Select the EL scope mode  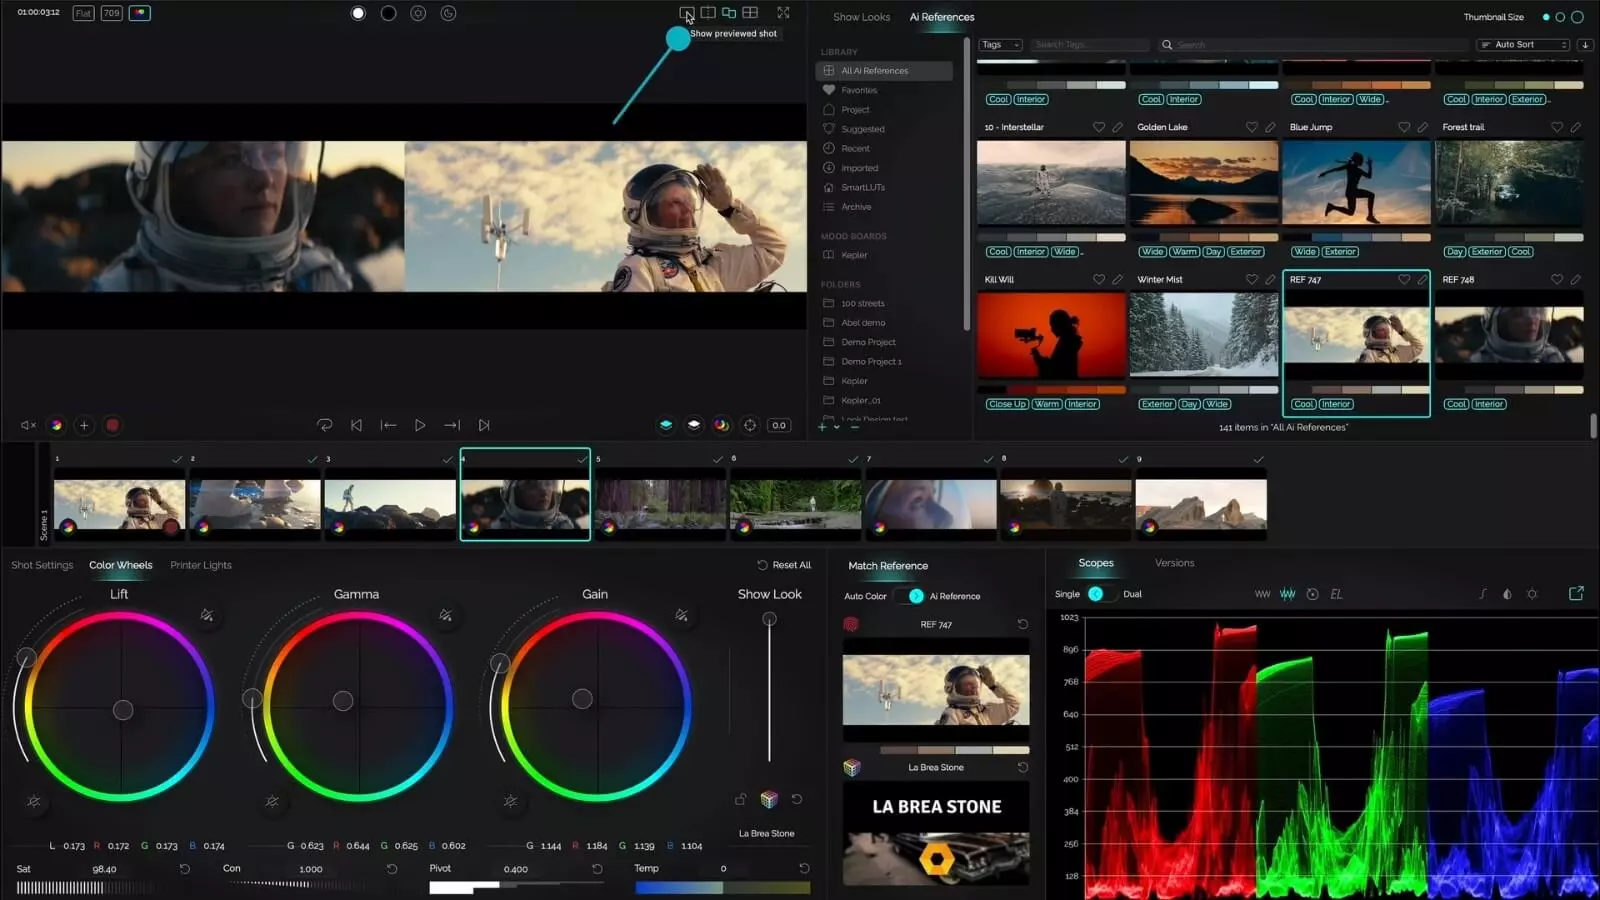click(1336, 594)
